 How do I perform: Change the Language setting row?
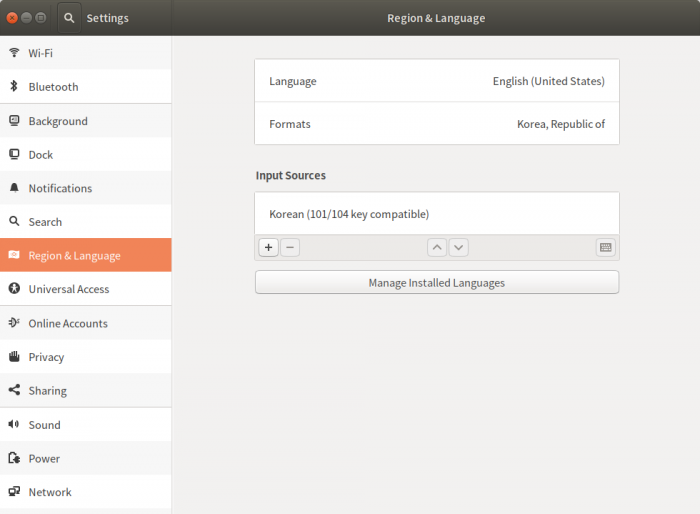click(436, 81)
